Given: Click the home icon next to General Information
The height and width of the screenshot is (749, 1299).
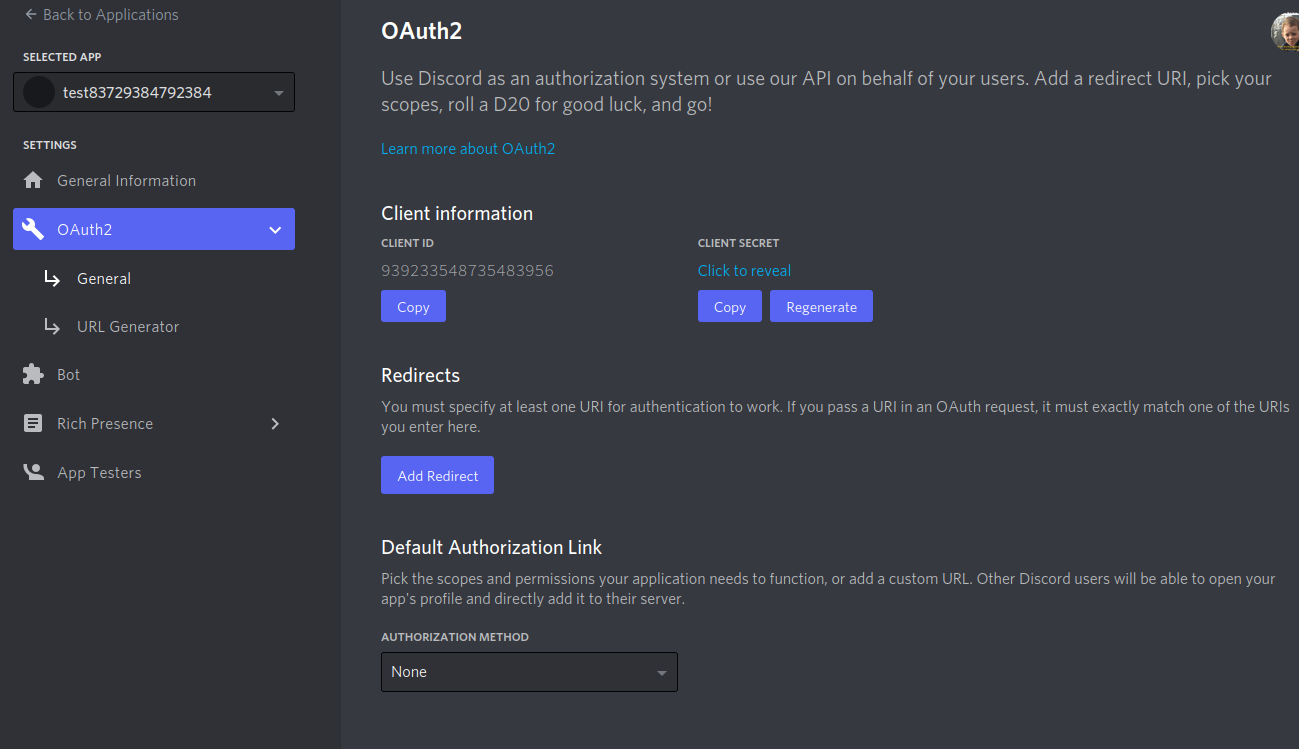Looking at the screenshot, I should click(x=33, y=180).
